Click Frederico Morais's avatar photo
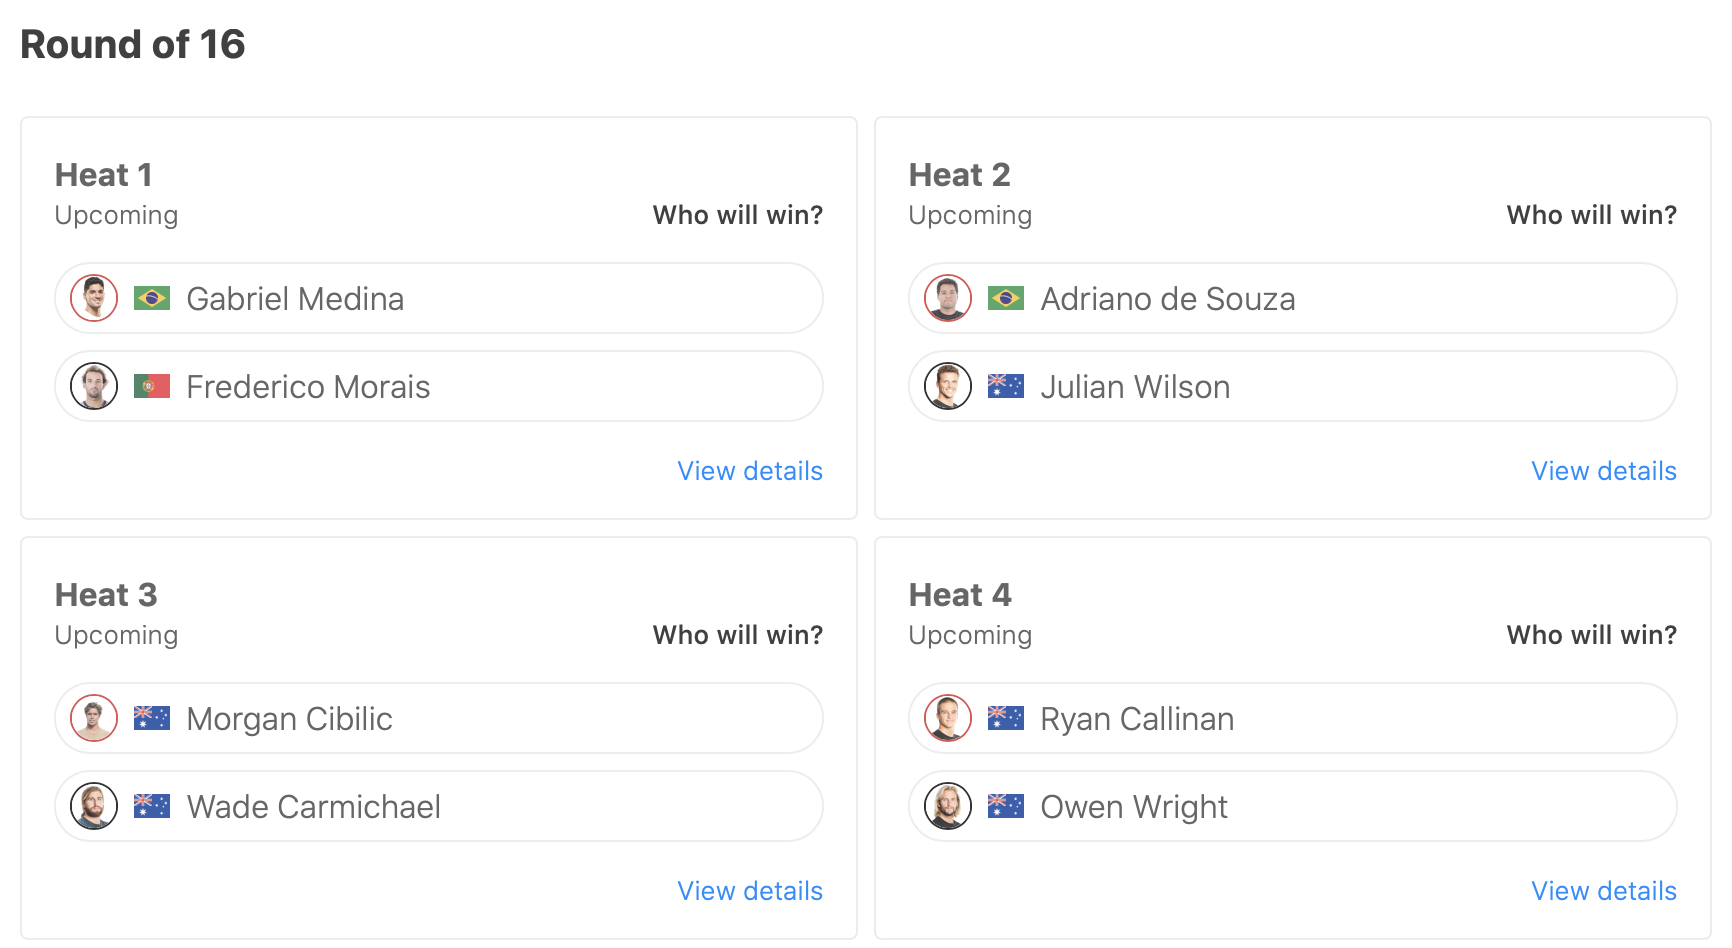 (94, 386)
